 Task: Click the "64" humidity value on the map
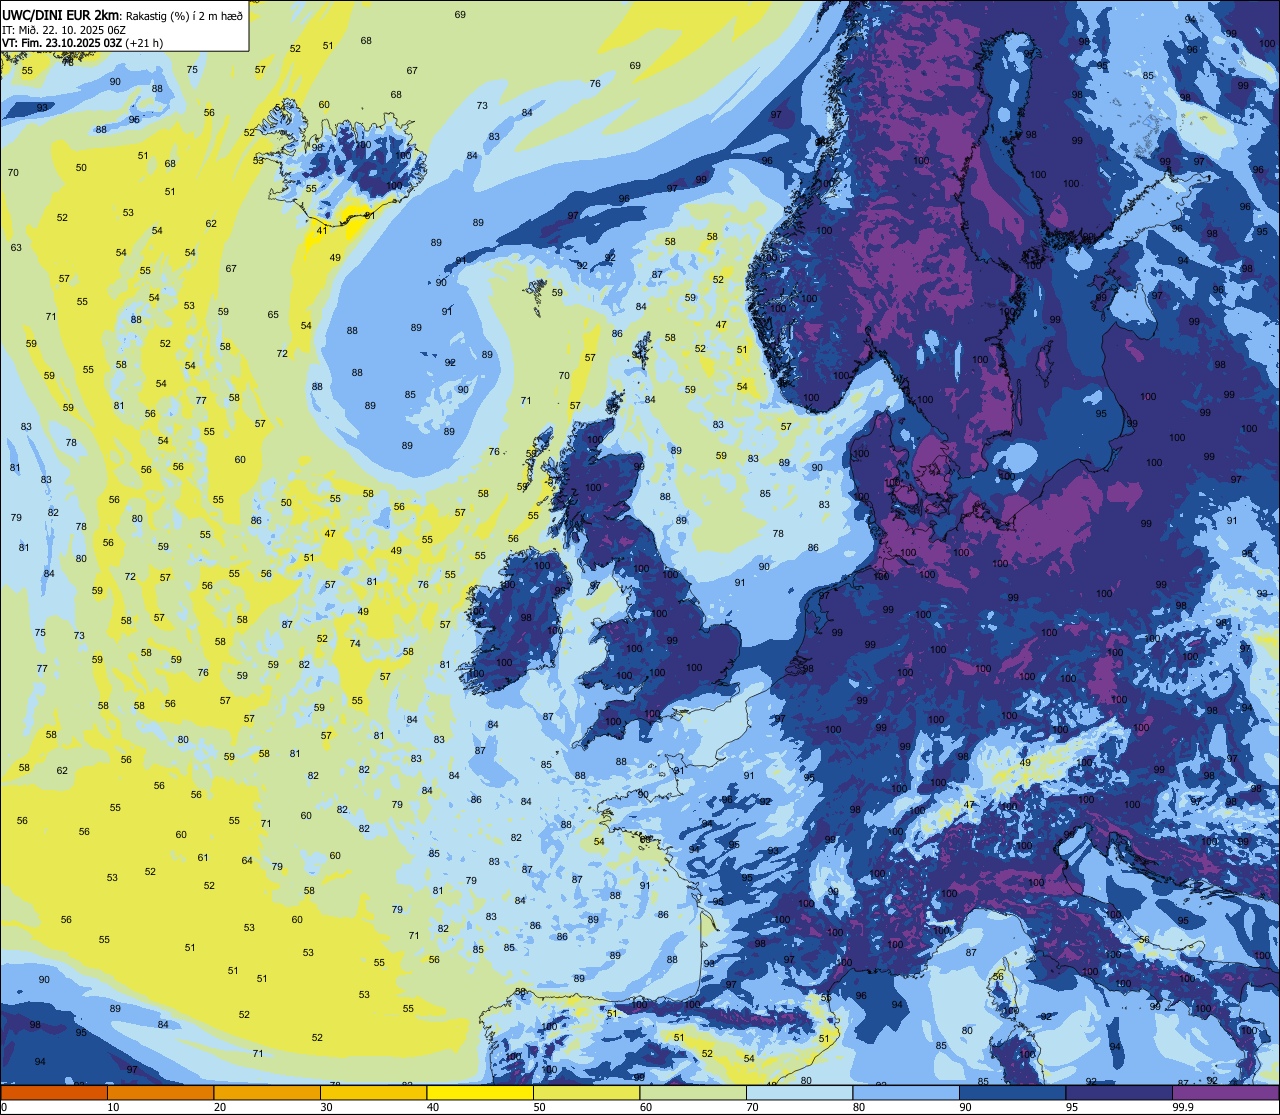247,861
